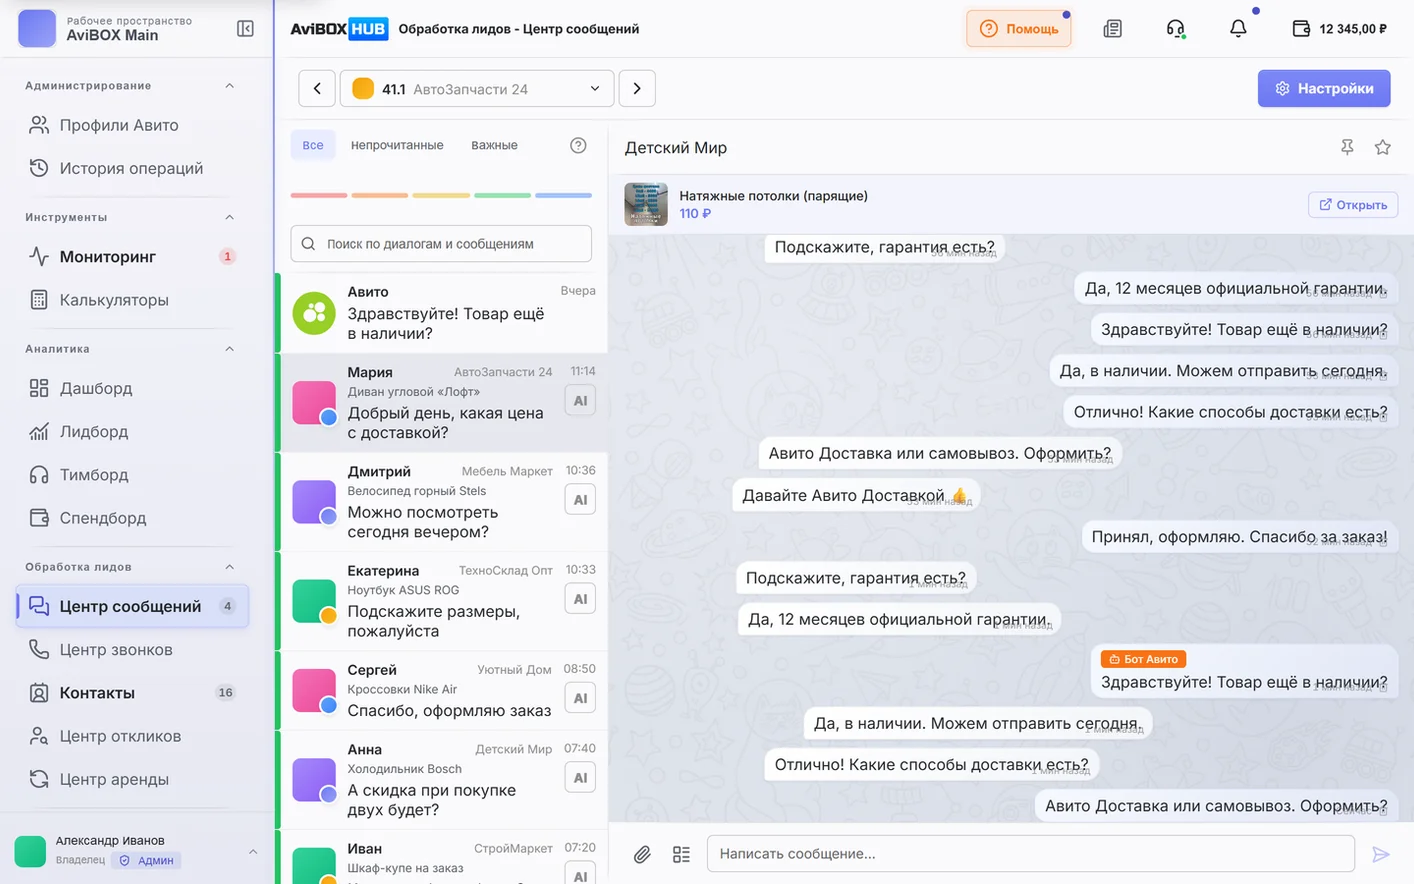This screenshot has width=1414, height=884.
Task: Open notifications bell
Action: (1238, 29)
